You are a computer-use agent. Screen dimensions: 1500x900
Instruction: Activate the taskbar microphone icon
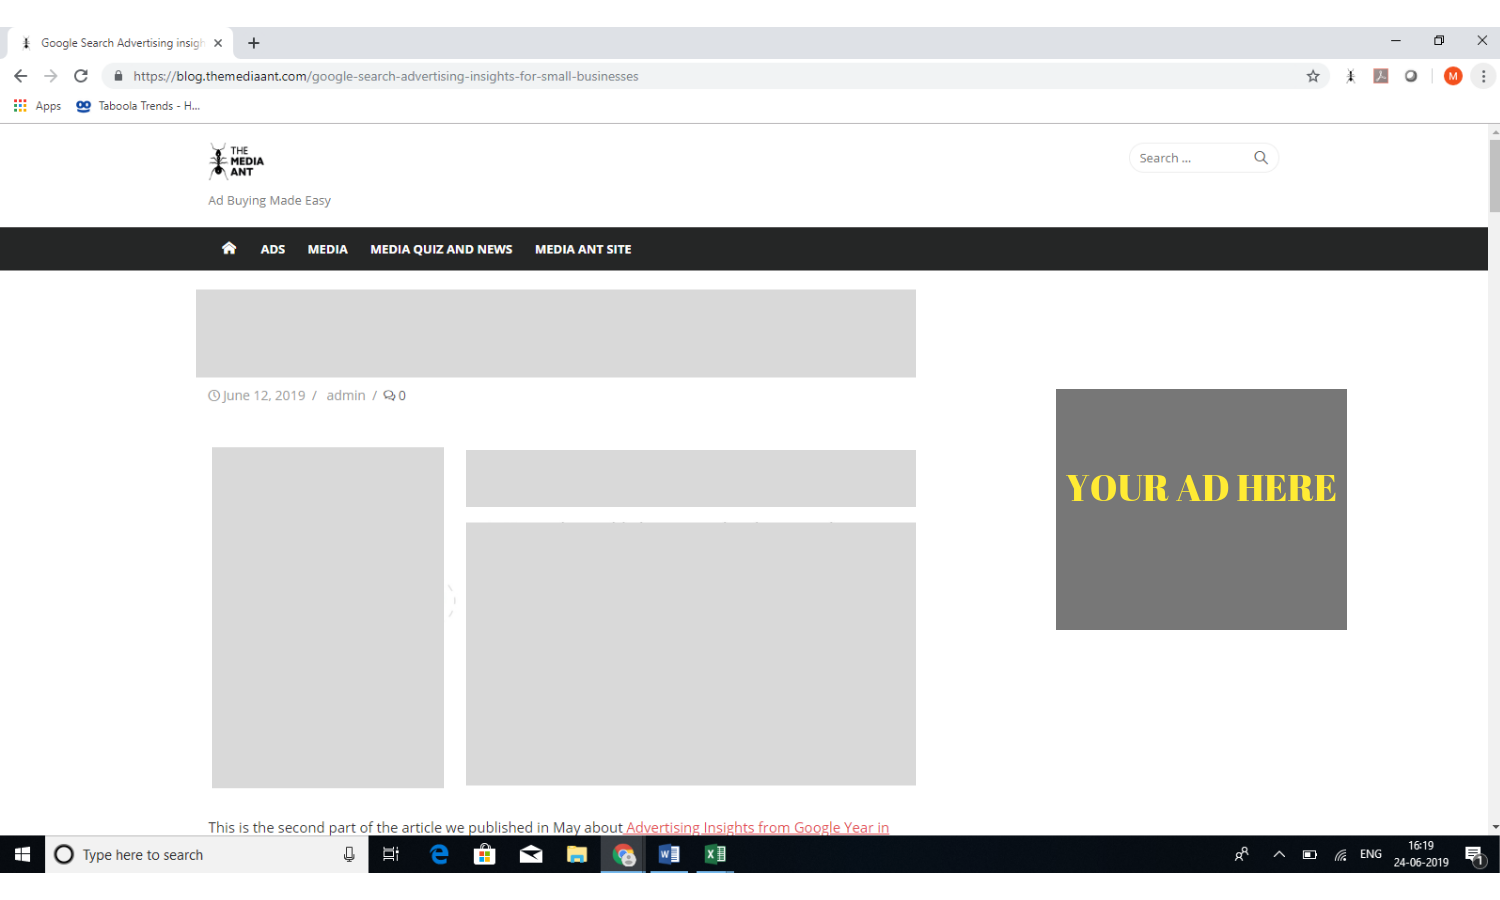pyautogui.click(x=349, y=854)
